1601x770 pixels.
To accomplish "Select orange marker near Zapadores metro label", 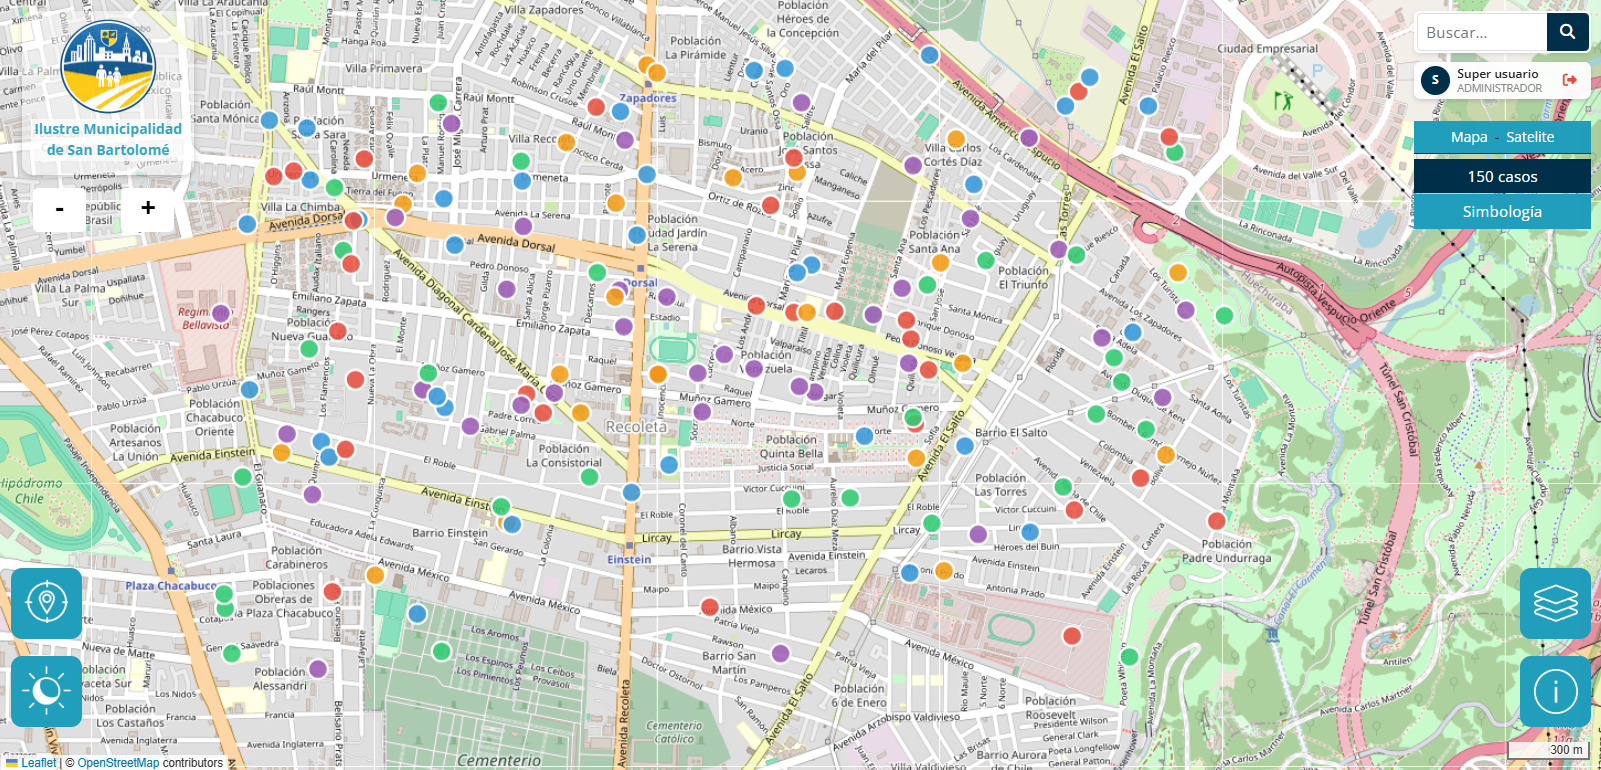I will (x=656, y=72).
